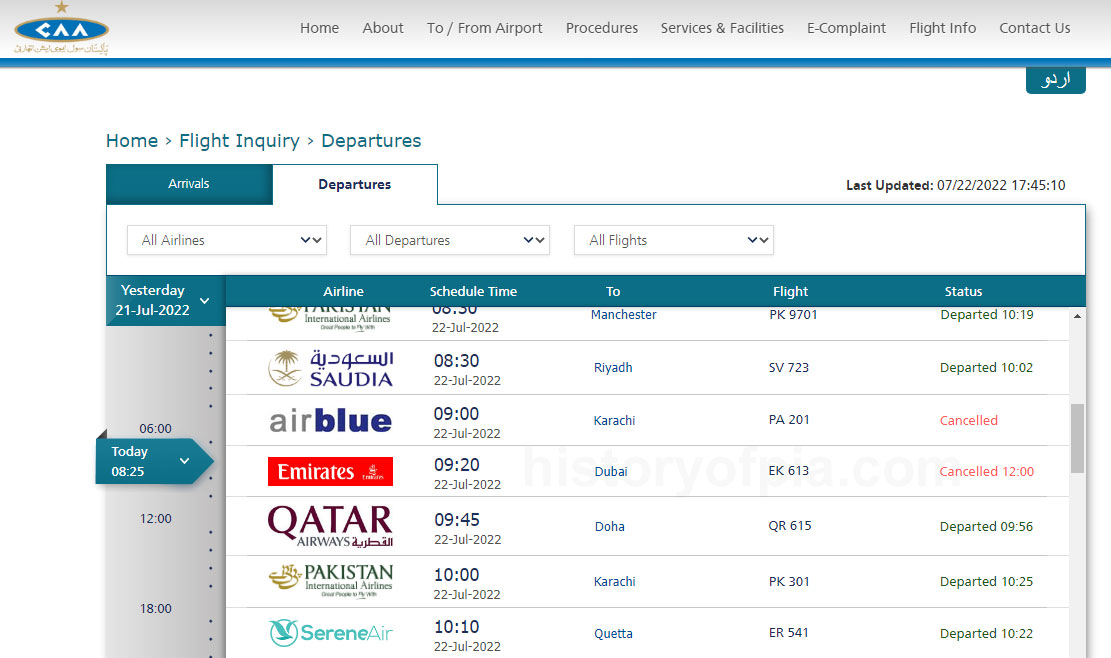Viewport: 1111px width, 658px height.
Task: Jump to 12:00 on the timeline
Action: pos(155,518)
